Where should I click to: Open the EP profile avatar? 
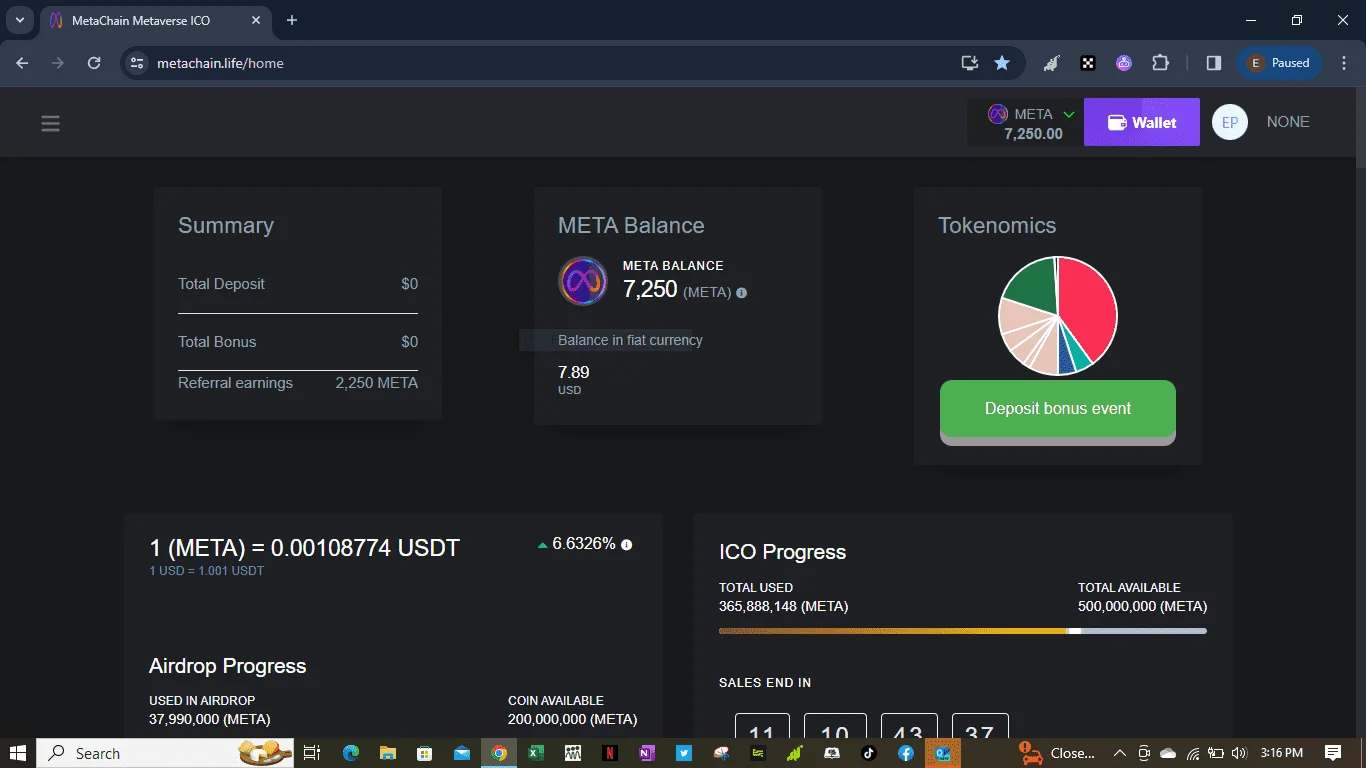pos(1230,122)
